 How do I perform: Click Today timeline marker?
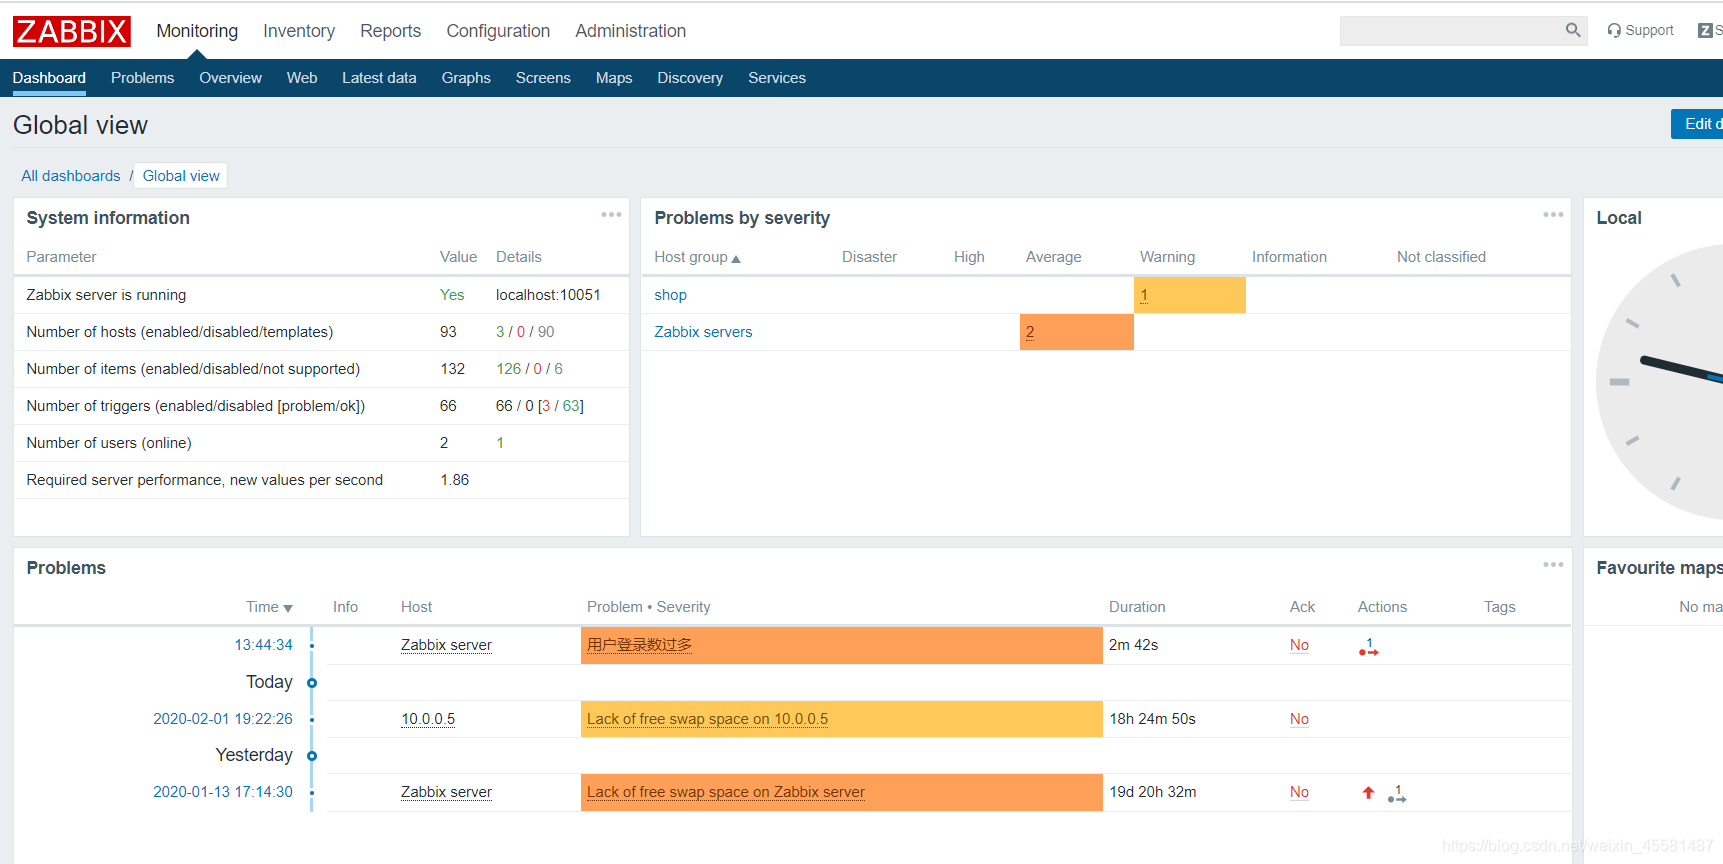click(312, 683)
